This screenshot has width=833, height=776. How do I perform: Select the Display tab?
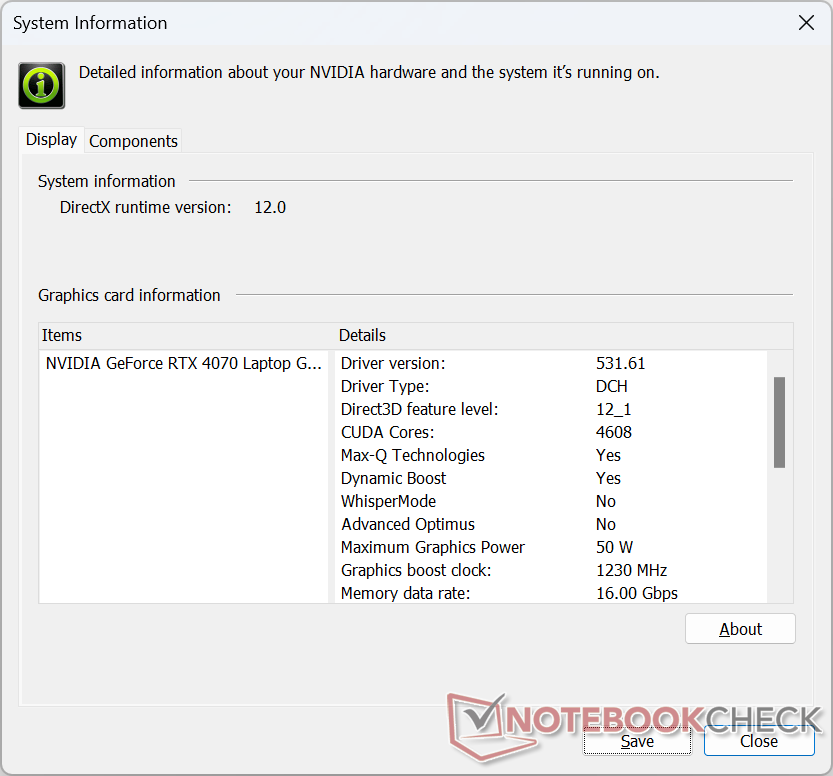click(x=52, y=140)
